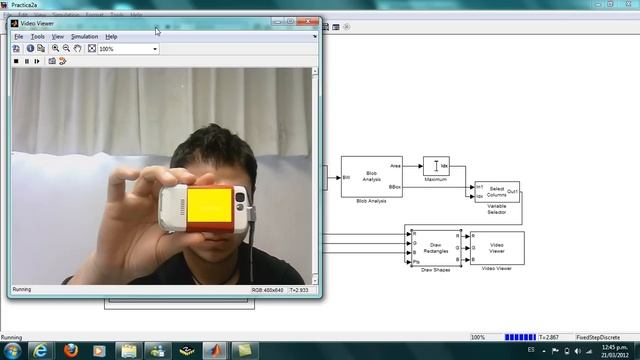
Task: Click the ES language indicator
Action: click(531, 350)
